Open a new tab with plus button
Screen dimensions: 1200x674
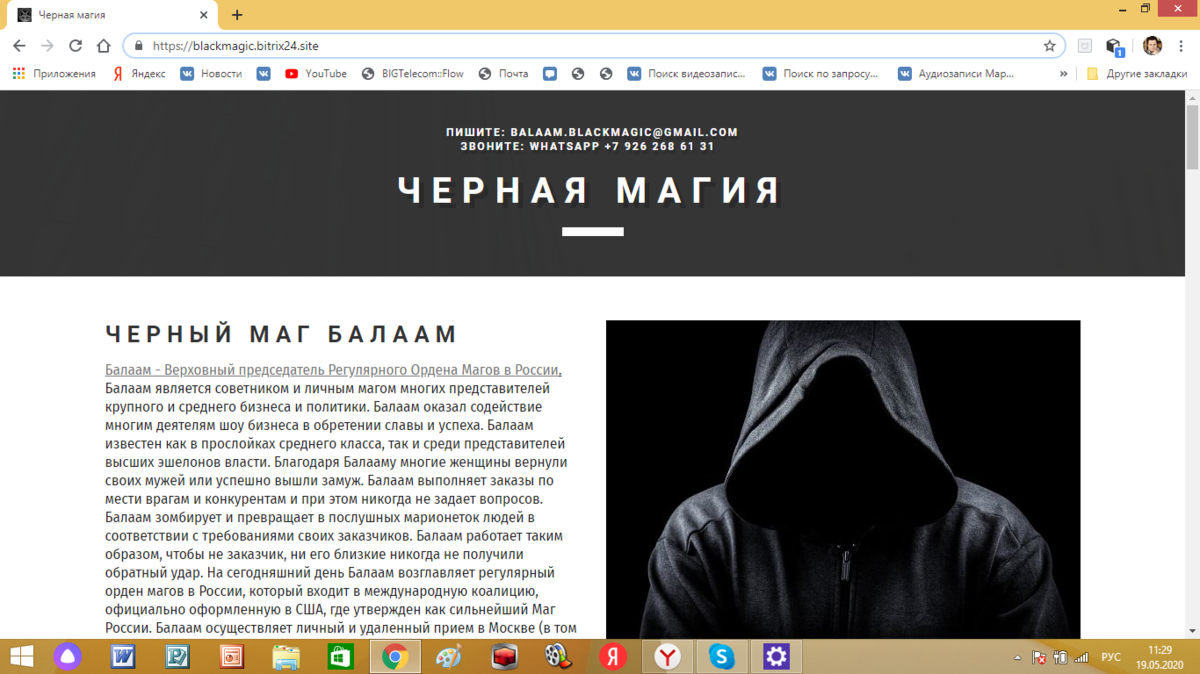(237, 15)
